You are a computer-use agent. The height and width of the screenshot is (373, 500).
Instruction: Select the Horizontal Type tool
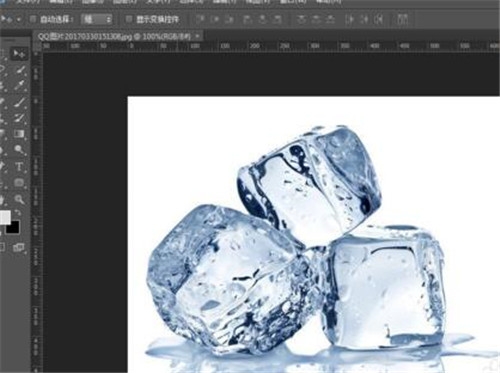(x=19, y=166)
